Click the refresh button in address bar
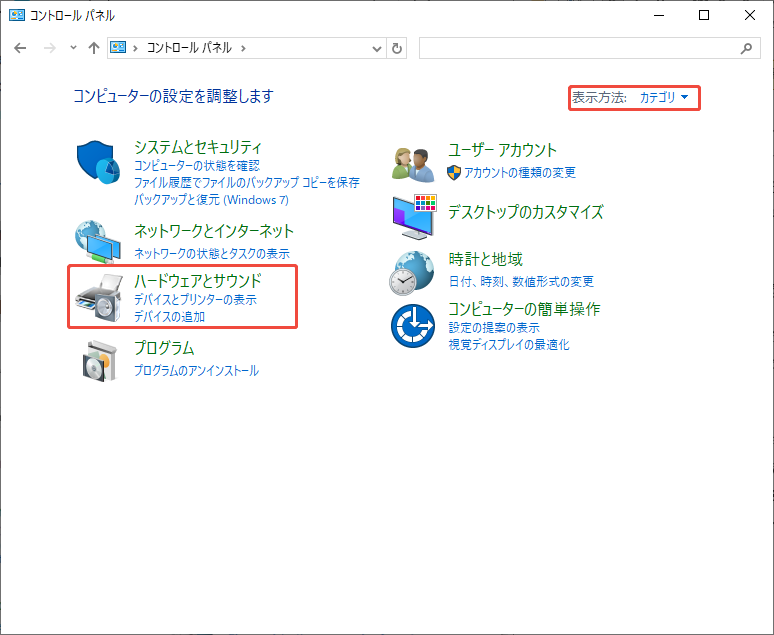The width and height of the screenshot is (774, 635). (x=396, y=48)
